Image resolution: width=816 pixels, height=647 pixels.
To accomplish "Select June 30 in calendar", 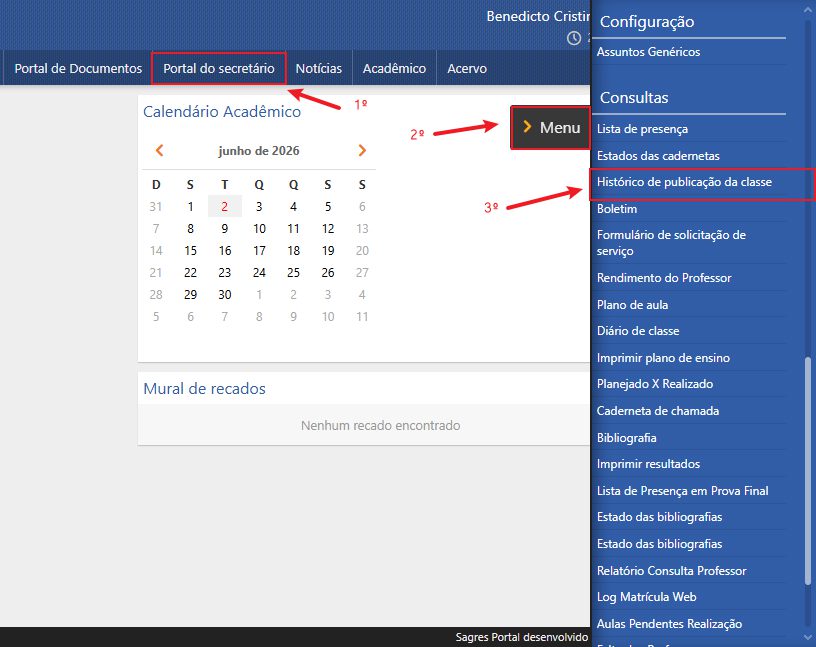I will coord(225,295).
